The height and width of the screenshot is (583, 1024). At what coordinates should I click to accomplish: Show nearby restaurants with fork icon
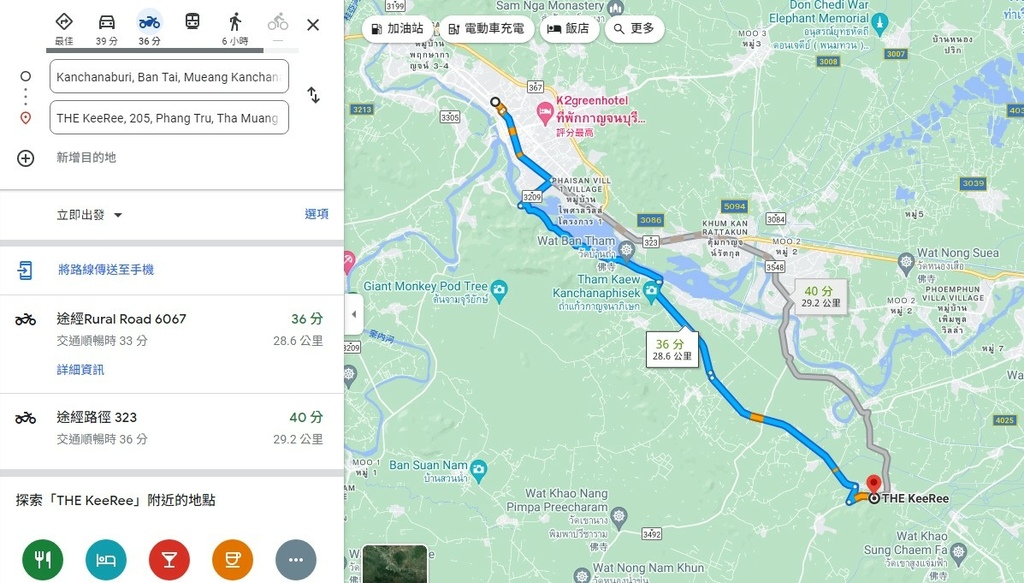pyautogui.click(x=42, y=559)
